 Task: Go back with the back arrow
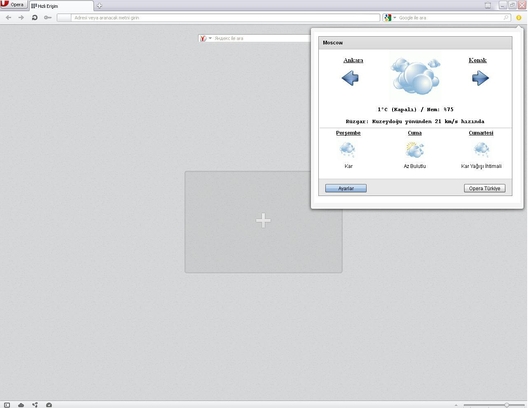pyautogui.click(x=8, y=18)
